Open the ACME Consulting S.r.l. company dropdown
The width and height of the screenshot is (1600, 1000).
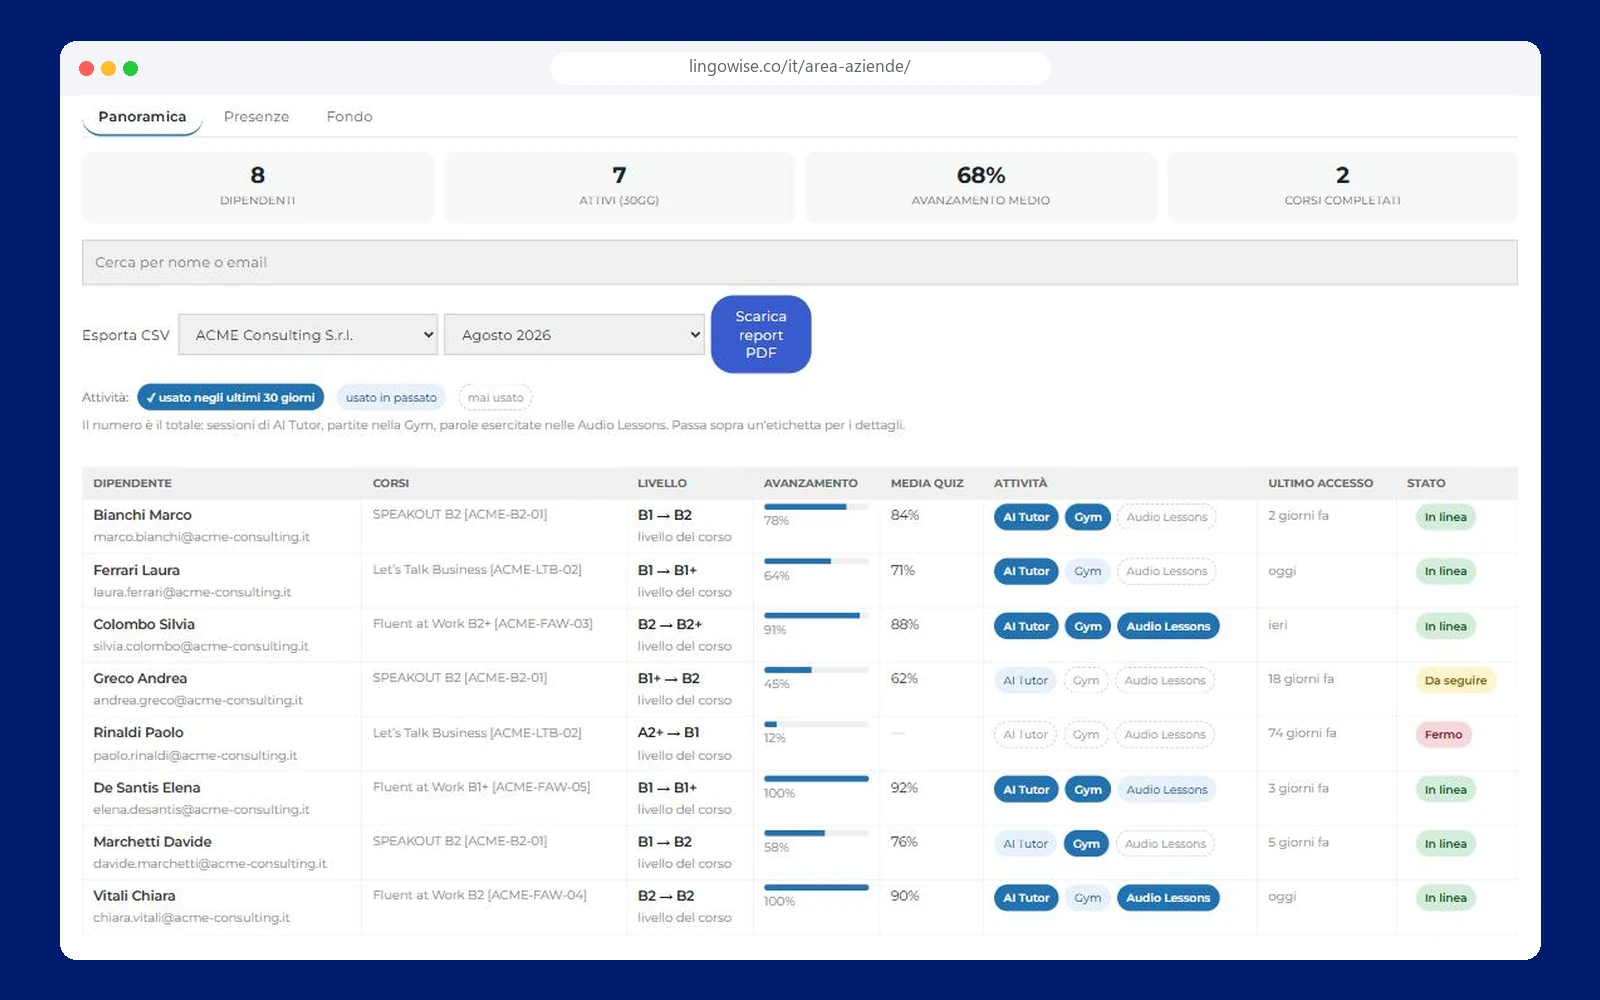point(308,335)
